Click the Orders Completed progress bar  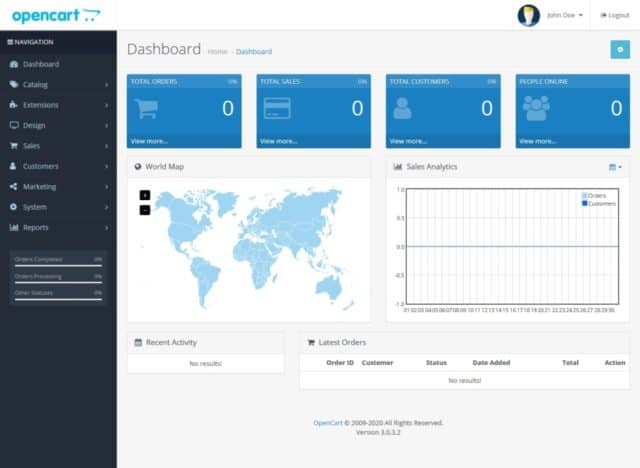click(57, 265)
